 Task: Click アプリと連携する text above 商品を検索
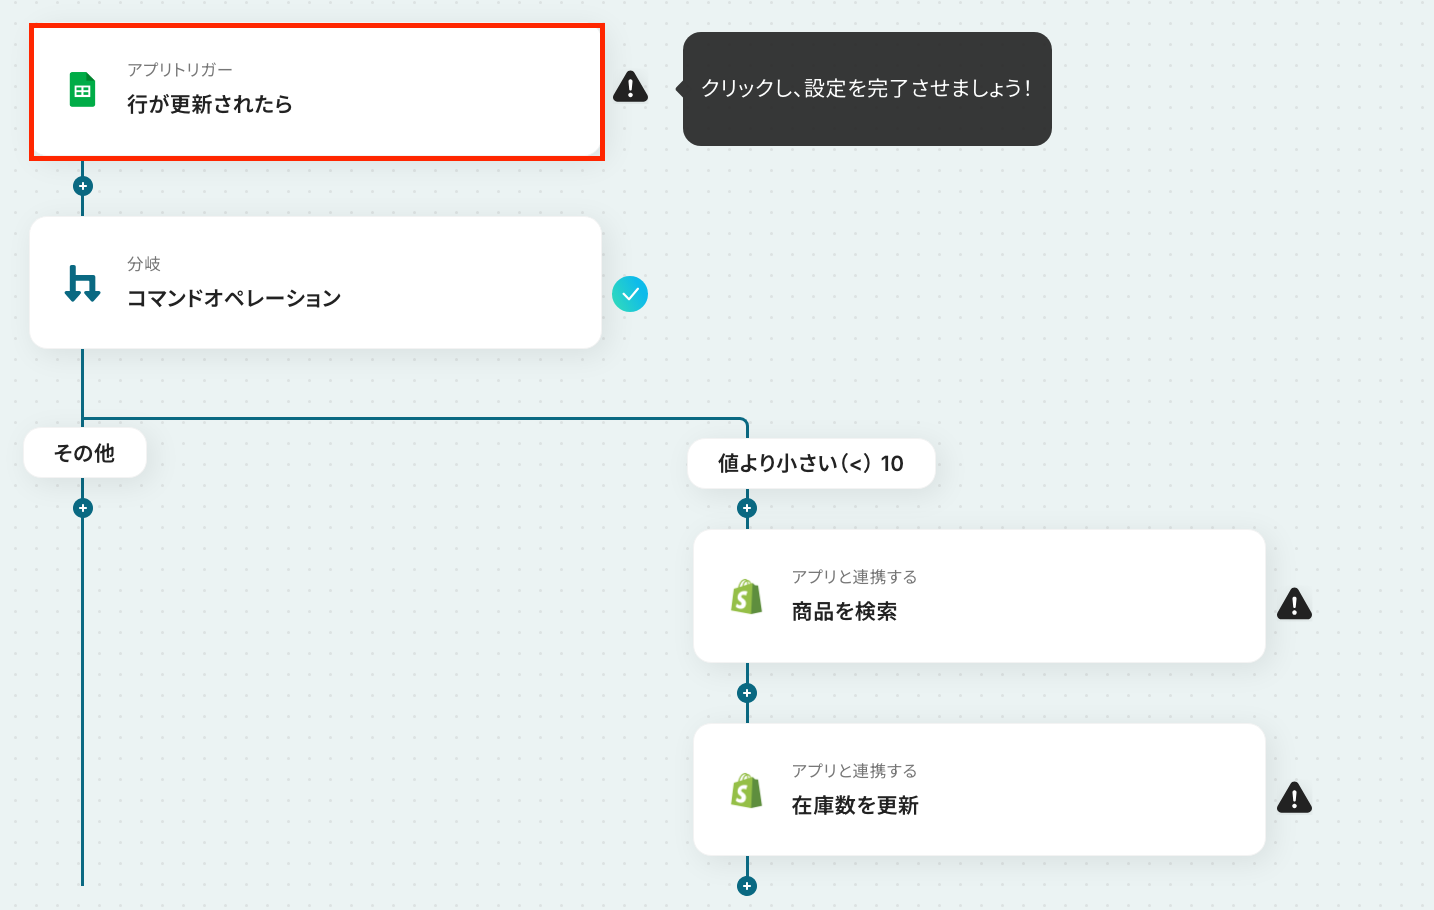point(854,577)
